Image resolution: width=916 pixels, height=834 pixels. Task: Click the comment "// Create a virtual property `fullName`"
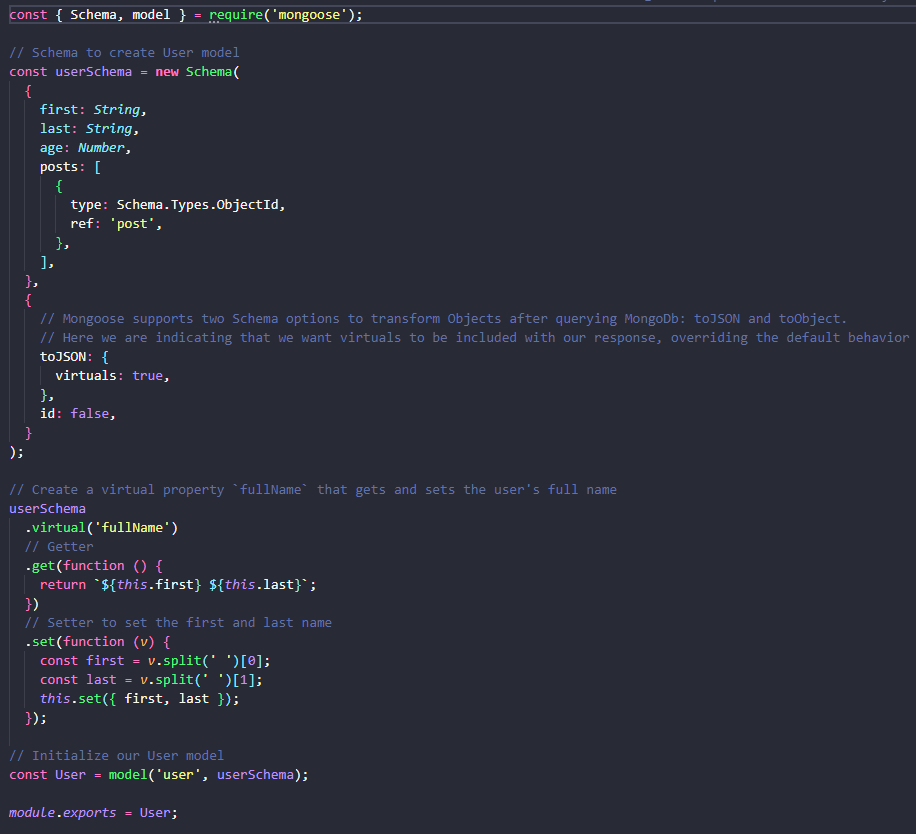[313, 489]
